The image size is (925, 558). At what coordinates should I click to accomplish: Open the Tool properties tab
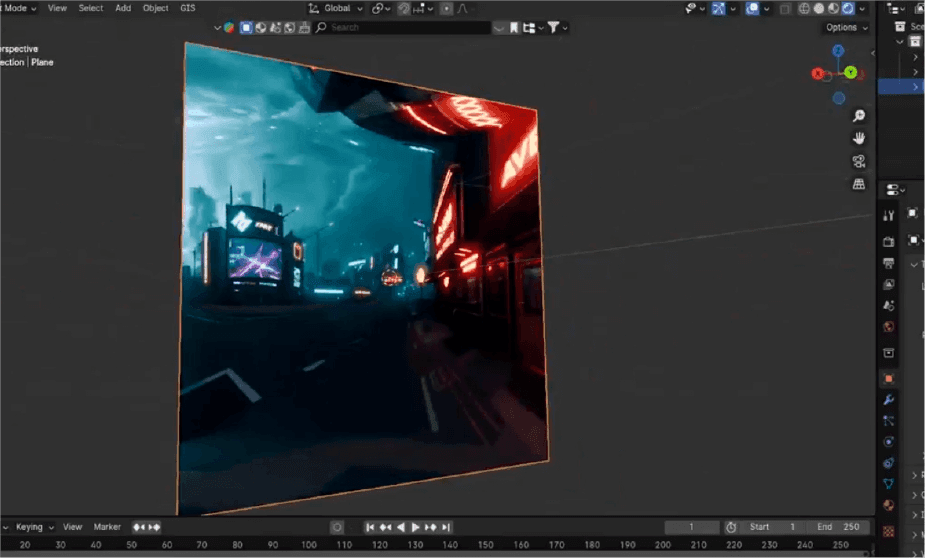coord(888,216)
